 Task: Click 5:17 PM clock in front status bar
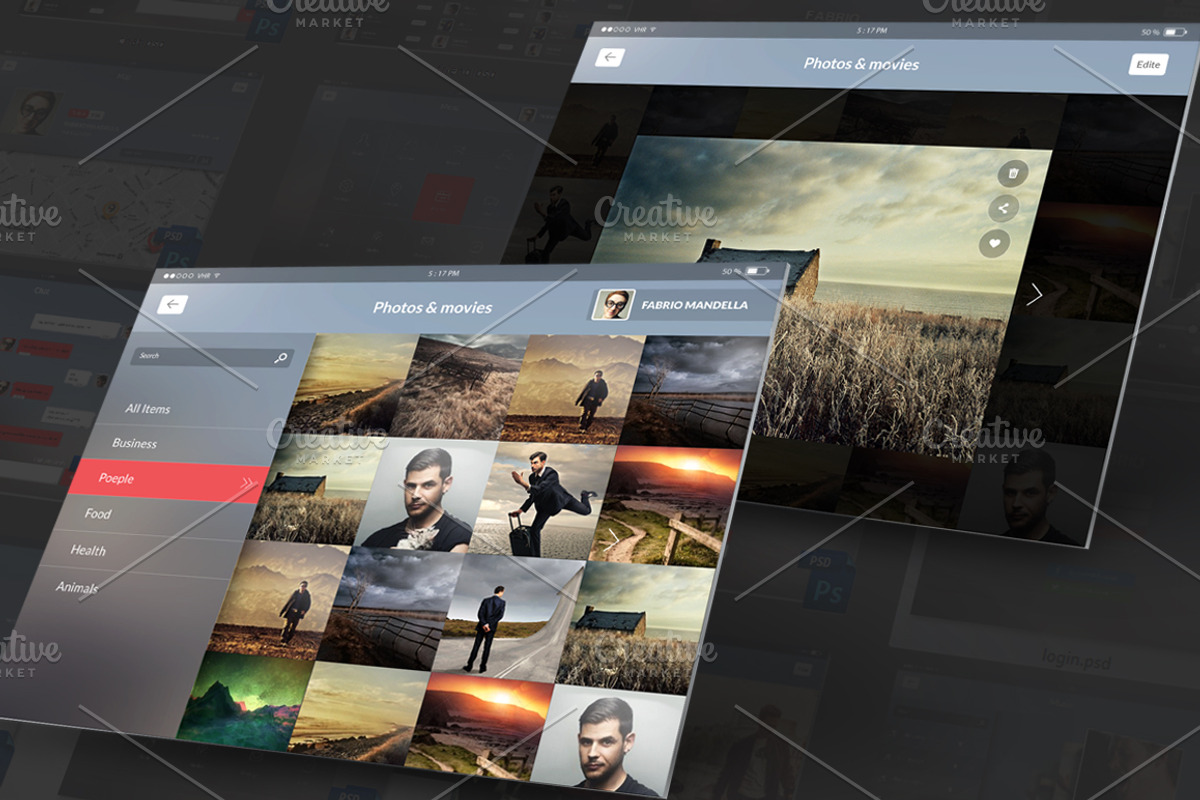pyautogui.click(x=443, y=273)
